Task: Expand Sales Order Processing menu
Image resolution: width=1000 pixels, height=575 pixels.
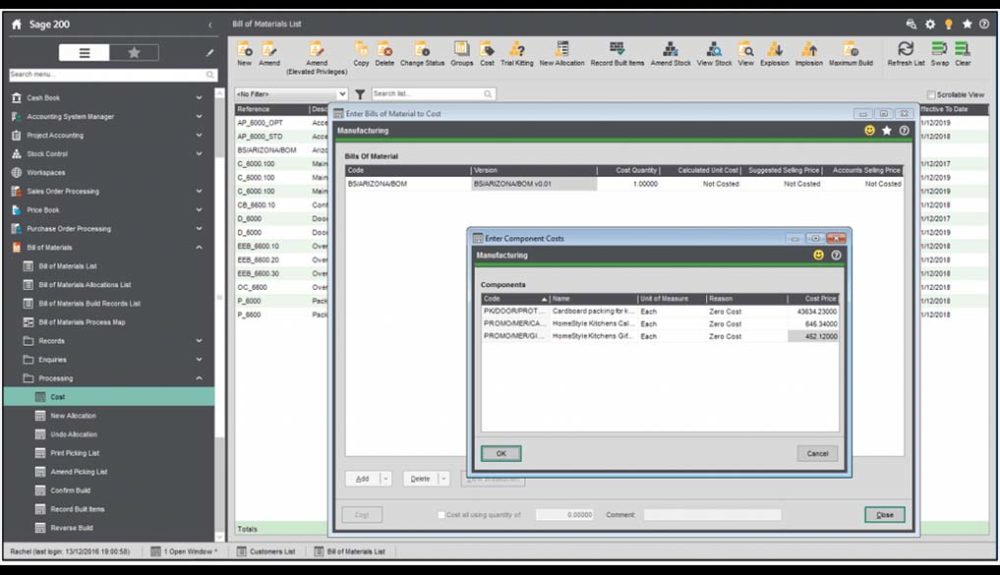Action: 199,191
